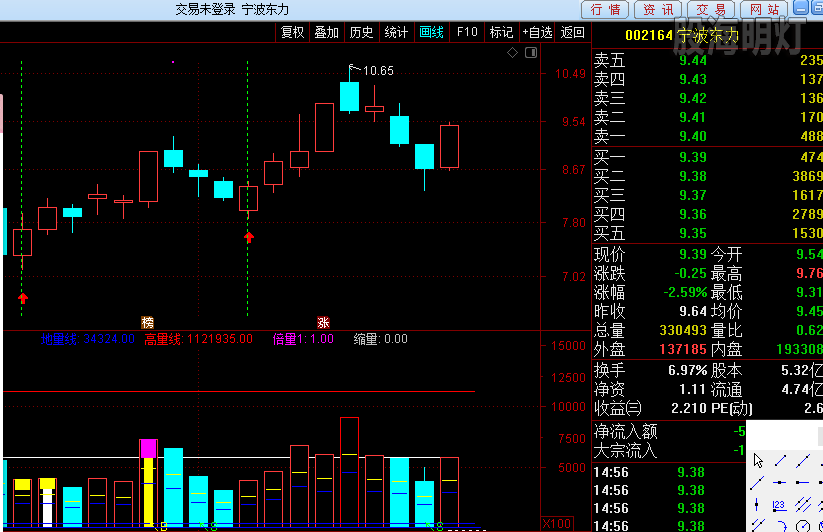
Task: Choose the circle drawing tool
Action: click(x=803, y=526)
